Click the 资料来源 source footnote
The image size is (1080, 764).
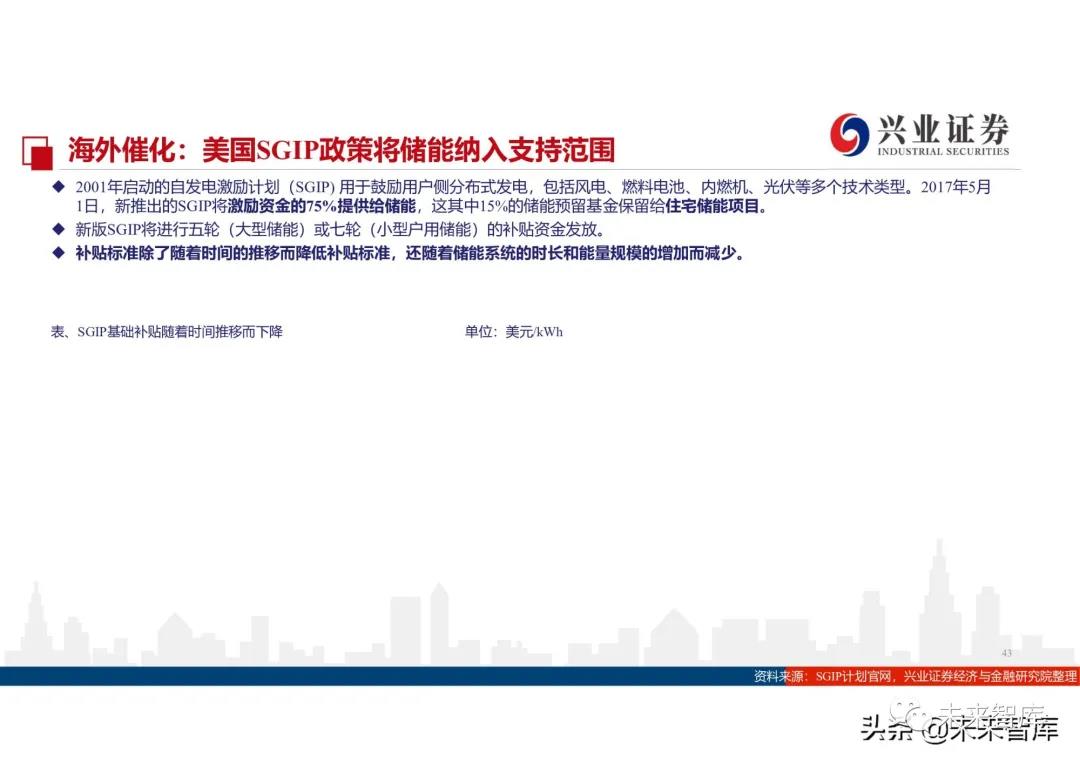[915, 677]
